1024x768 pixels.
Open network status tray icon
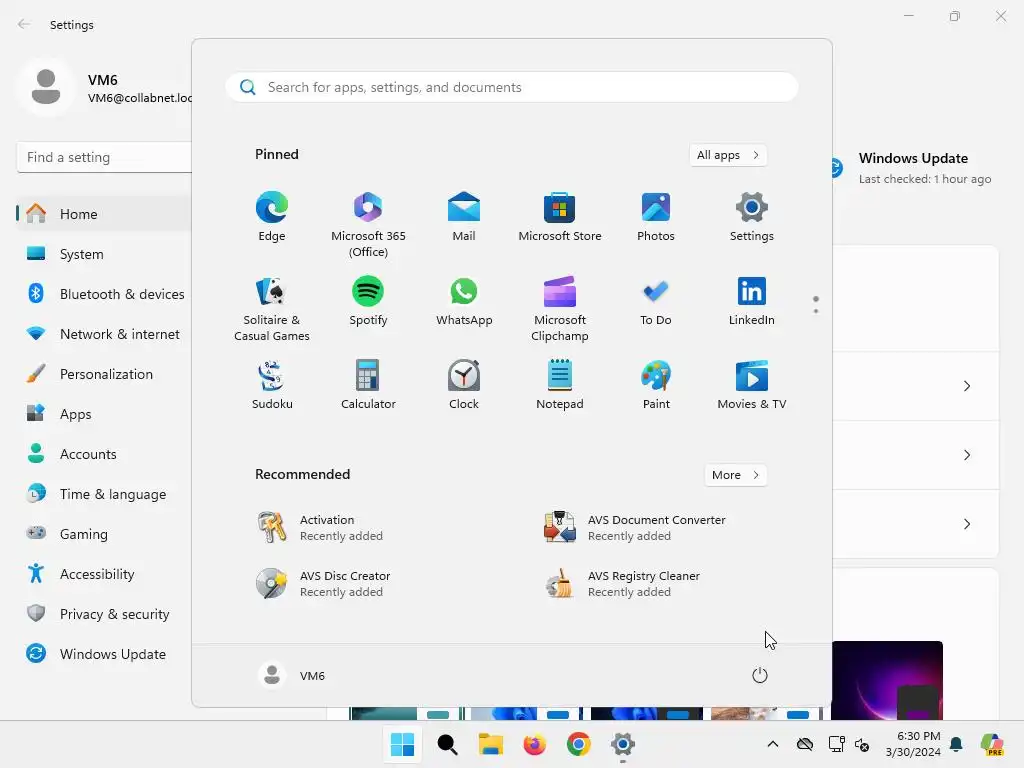(837, 744)
